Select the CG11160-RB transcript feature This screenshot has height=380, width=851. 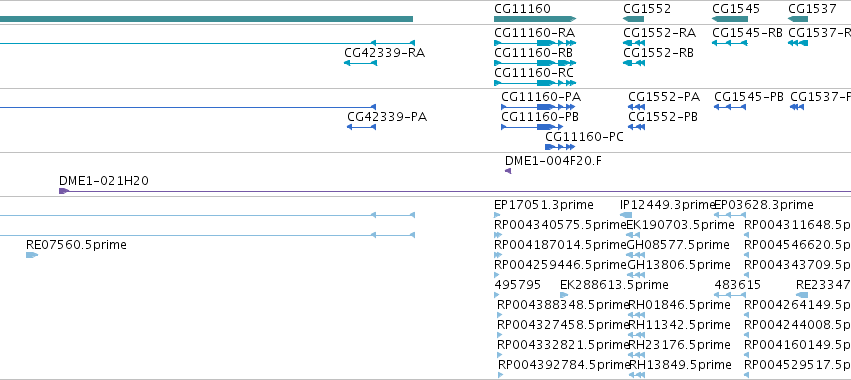(x=535, y=63)
